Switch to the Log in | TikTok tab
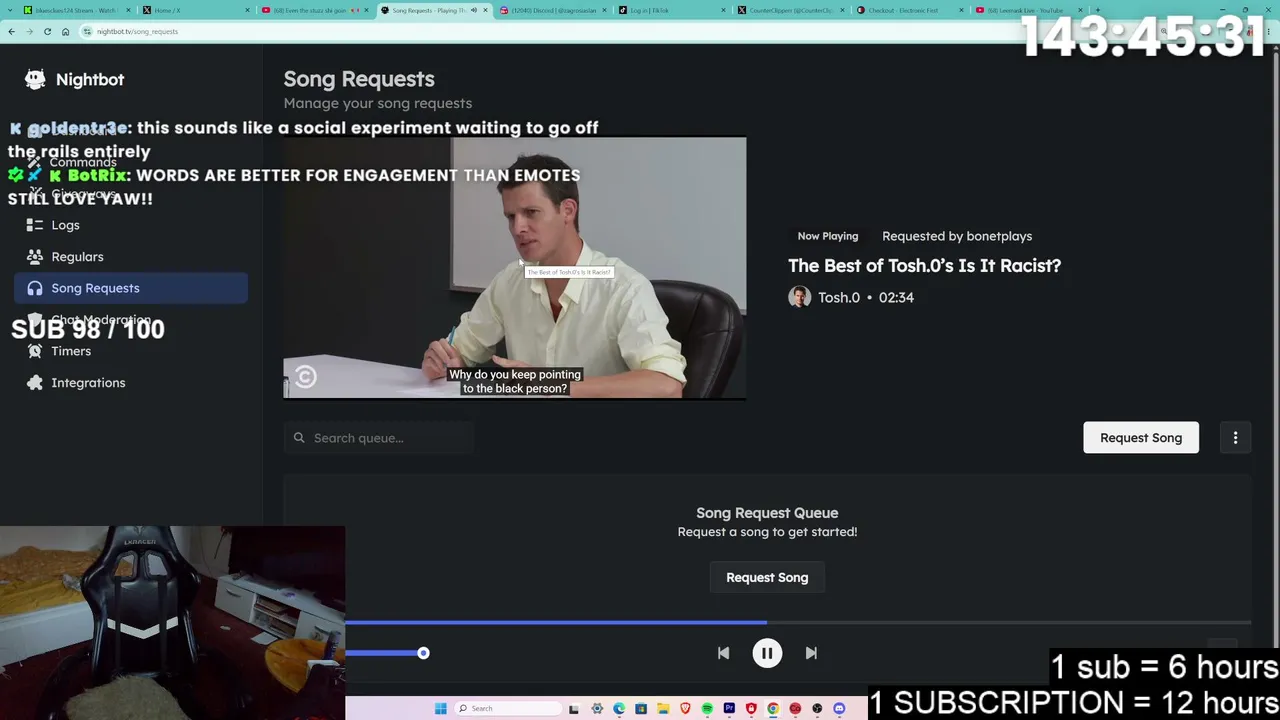This screenshot has height=720, width=1280. click(x=671, y=10)
